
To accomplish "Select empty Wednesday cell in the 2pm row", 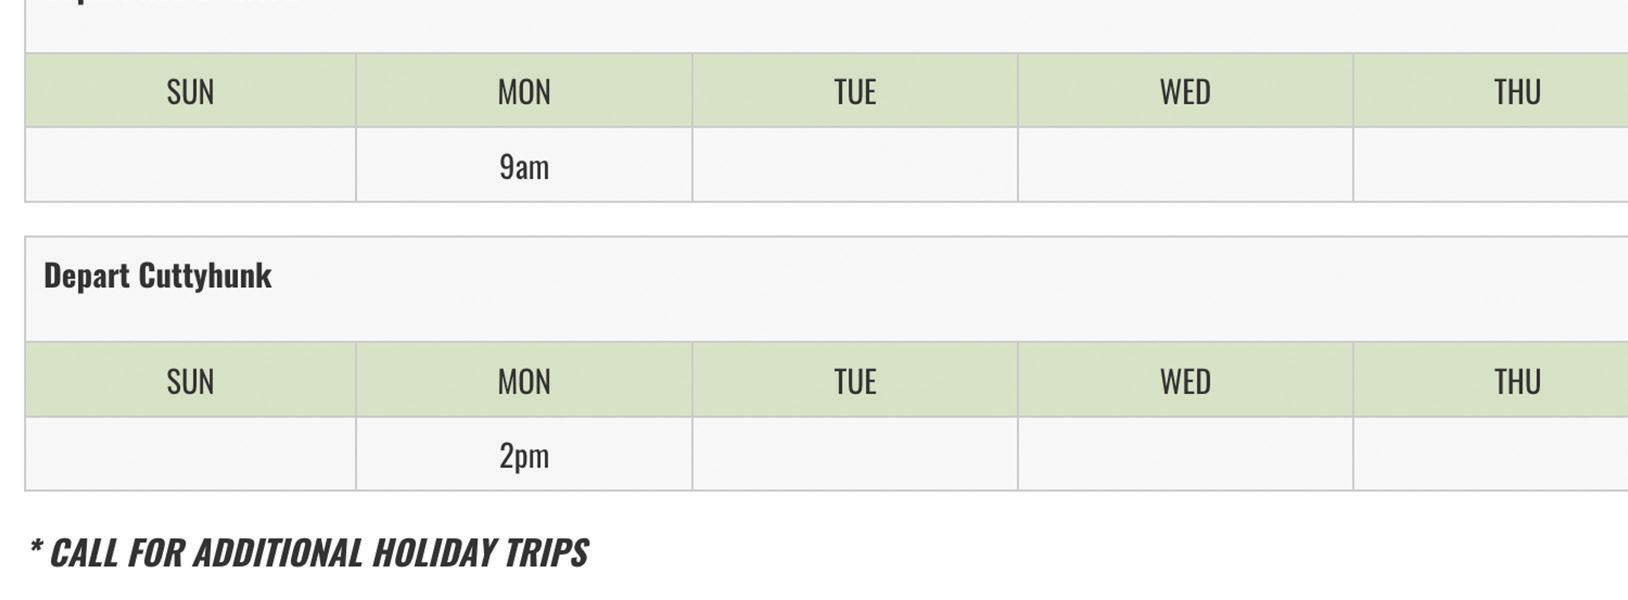I will 1185,454.
